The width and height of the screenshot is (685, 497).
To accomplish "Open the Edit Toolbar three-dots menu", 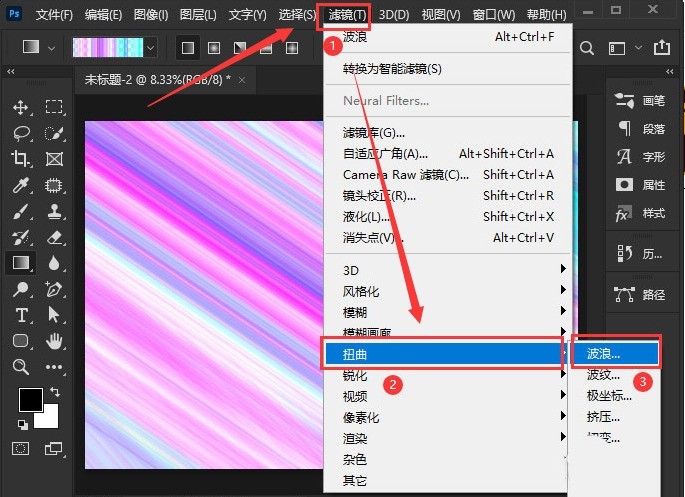I will 54,367.
